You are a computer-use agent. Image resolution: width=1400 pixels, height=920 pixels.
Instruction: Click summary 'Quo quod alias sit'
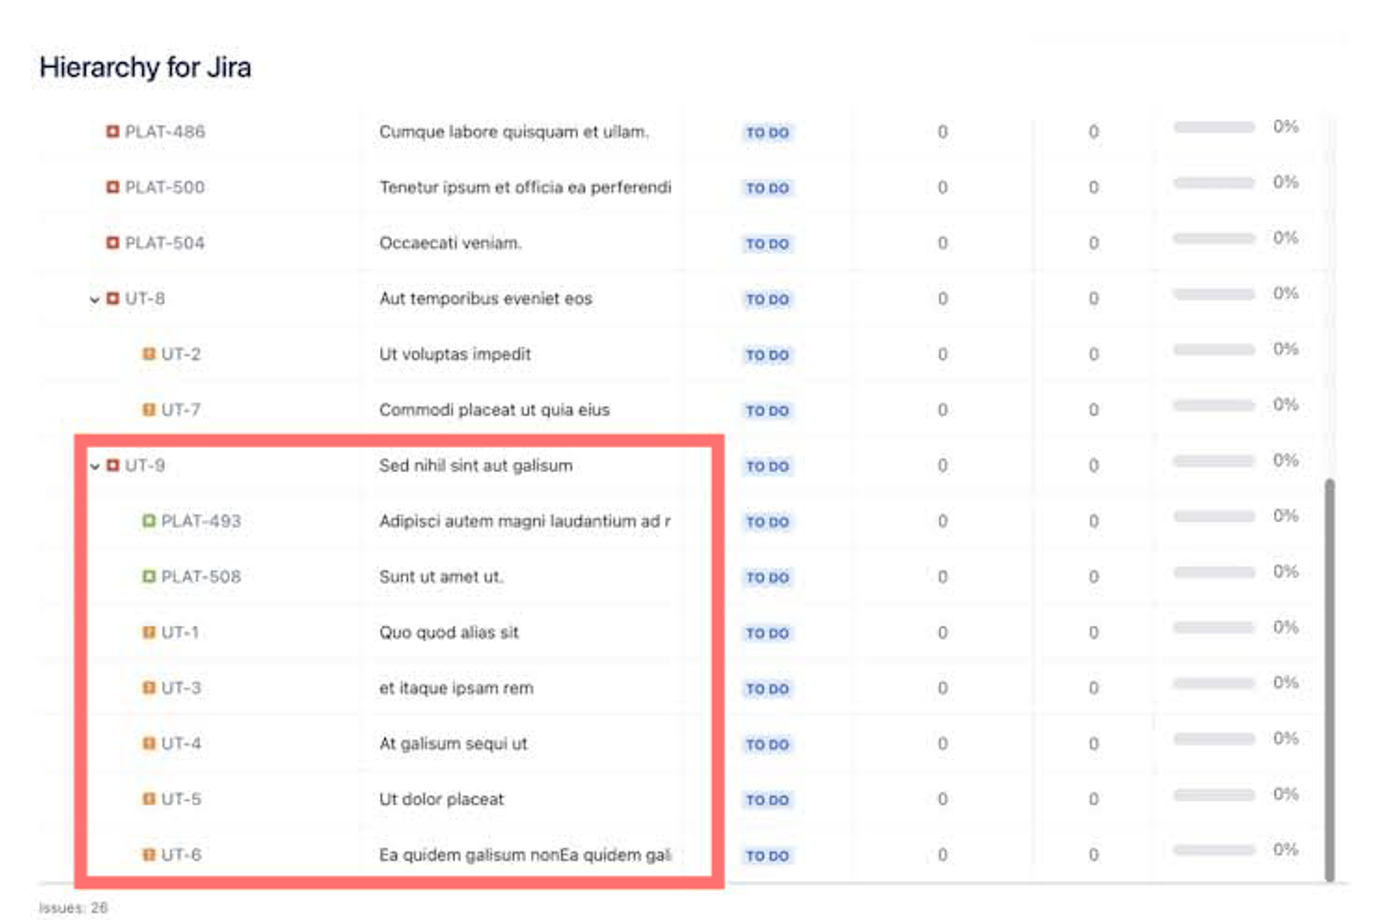coord(449,632)
